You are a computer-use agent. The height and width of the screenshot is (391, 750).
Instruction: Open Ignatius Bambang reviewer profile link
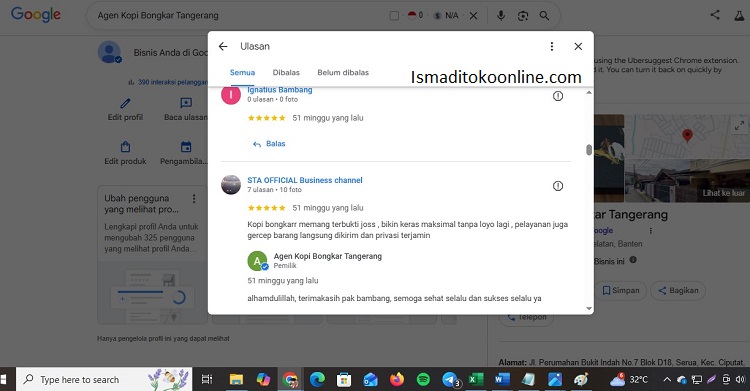tap(279, 90)
